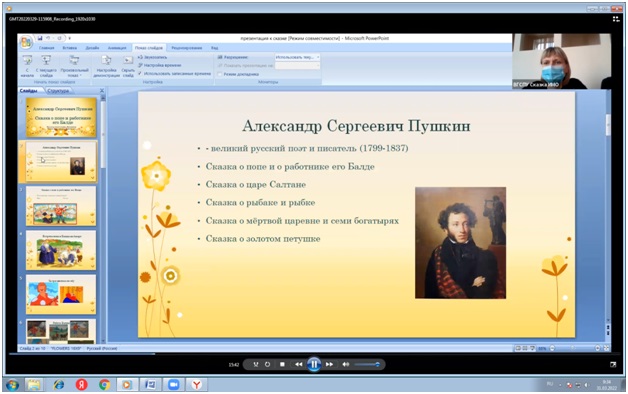Switch to the 'Вставка' ribbon tab
628x394 pixels.
coord(70,48)
